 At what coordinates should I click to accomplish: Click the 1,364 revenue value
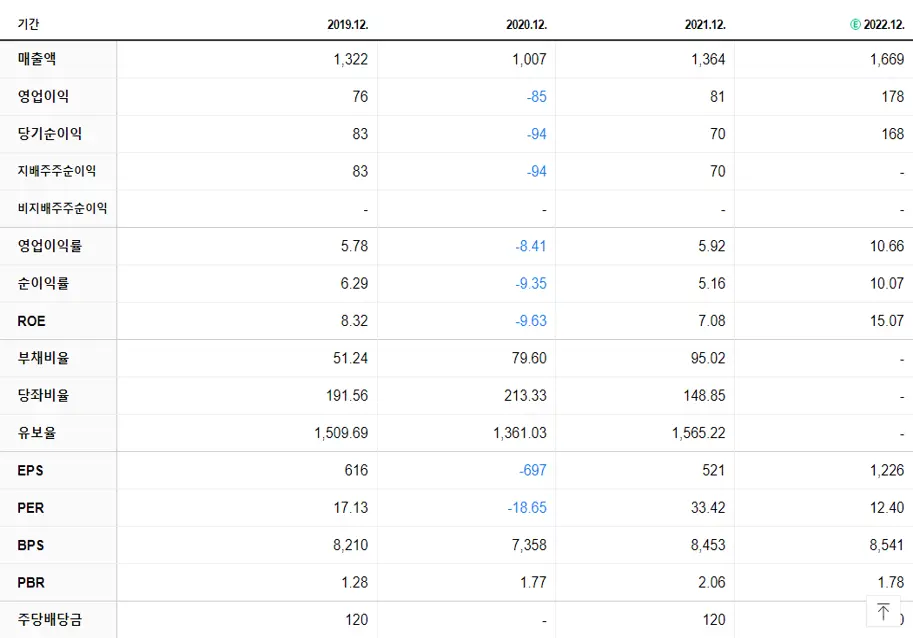[708, 59]
